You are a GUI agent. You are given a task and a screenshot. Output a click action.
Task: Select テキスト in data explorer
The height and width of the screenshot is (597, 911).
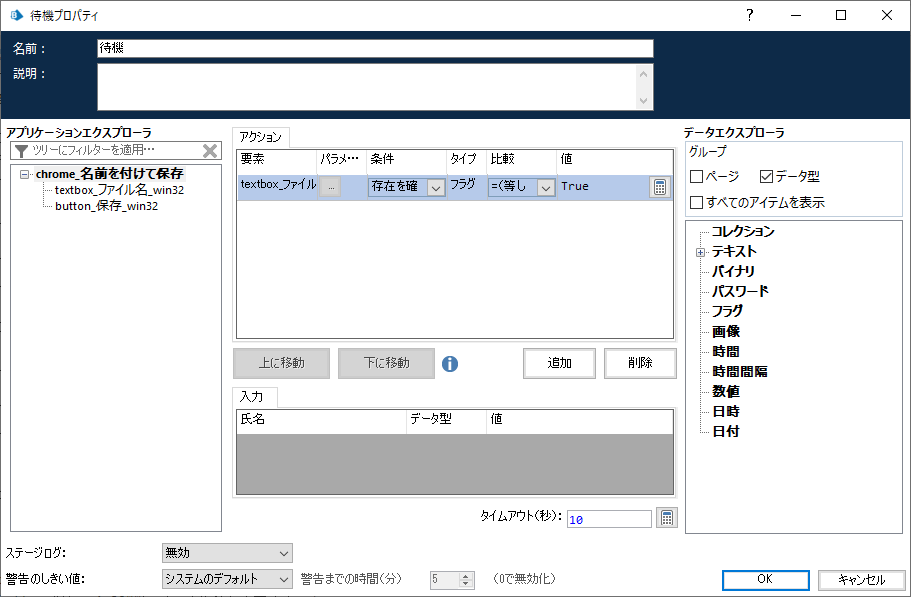pos(734,251)
